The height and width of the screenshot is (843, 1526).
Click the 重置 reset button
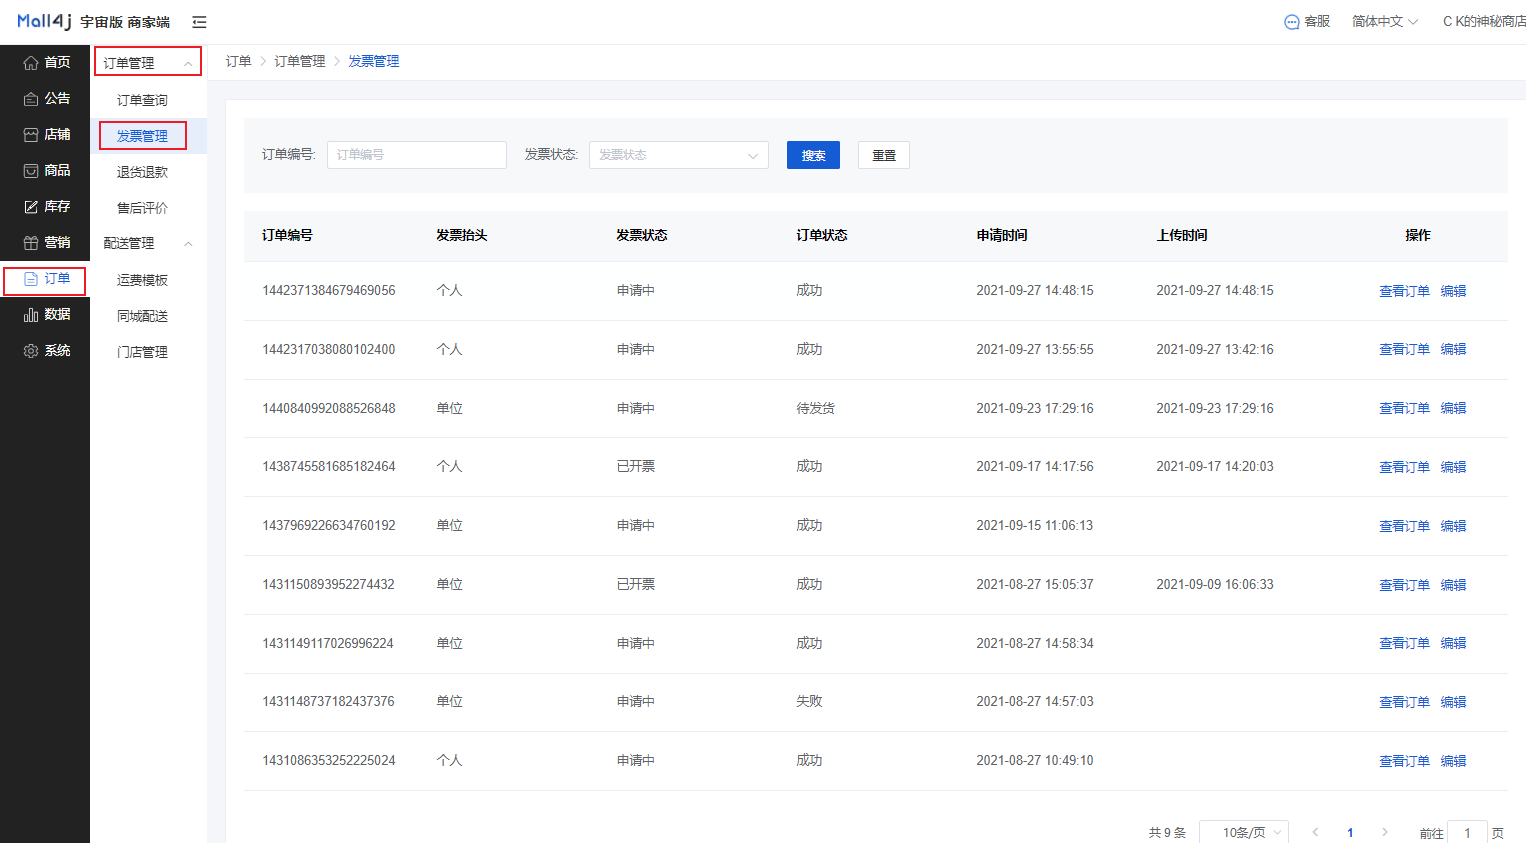click(884, 155)
